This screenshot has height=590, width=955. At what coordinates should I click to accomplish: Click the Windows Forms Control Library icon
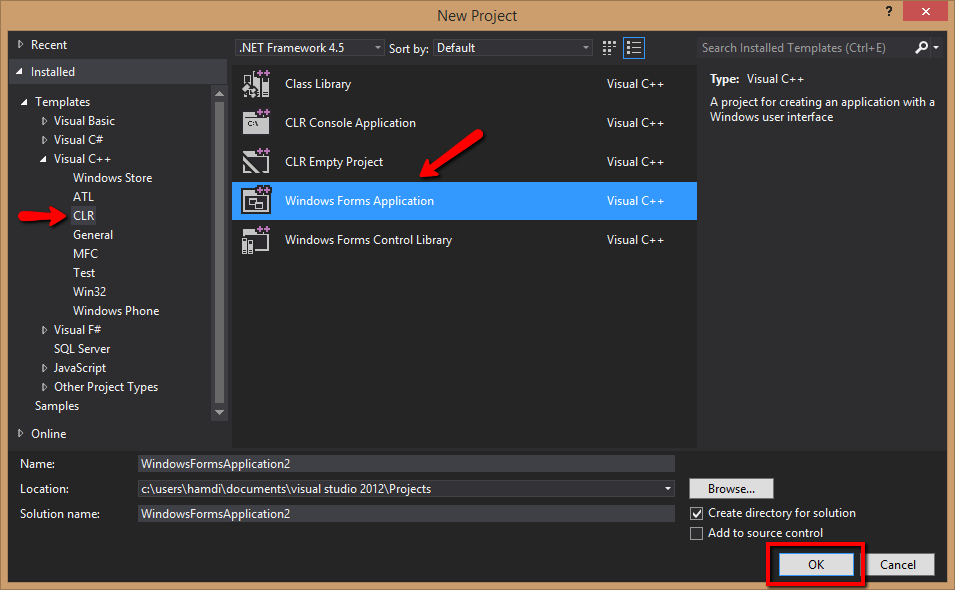[256, 240]
